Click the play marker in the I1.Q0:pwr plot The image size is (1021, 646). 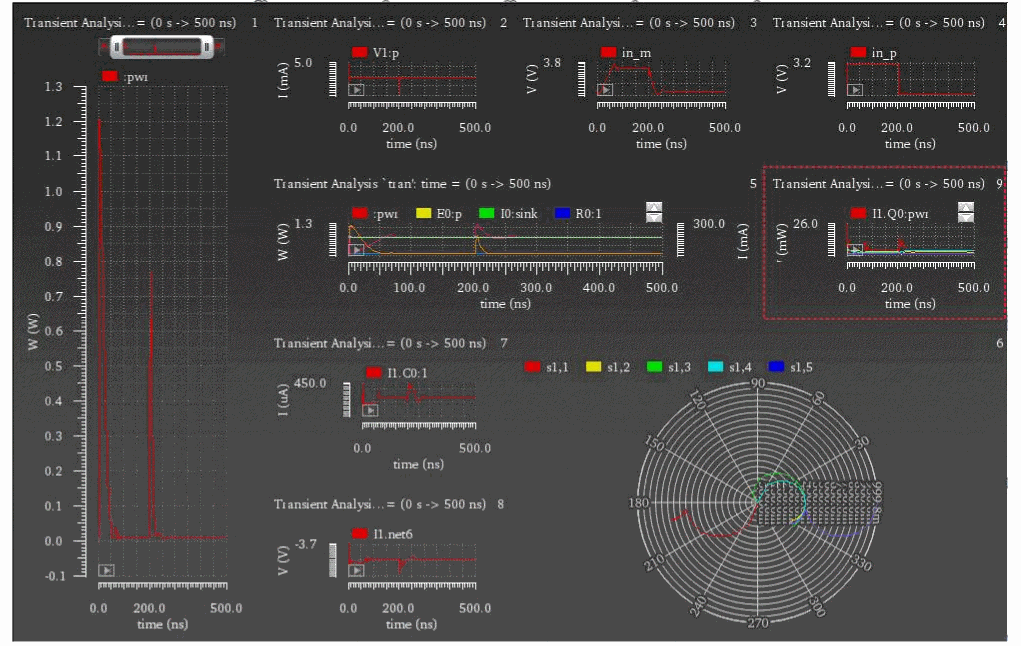(855, 250)
